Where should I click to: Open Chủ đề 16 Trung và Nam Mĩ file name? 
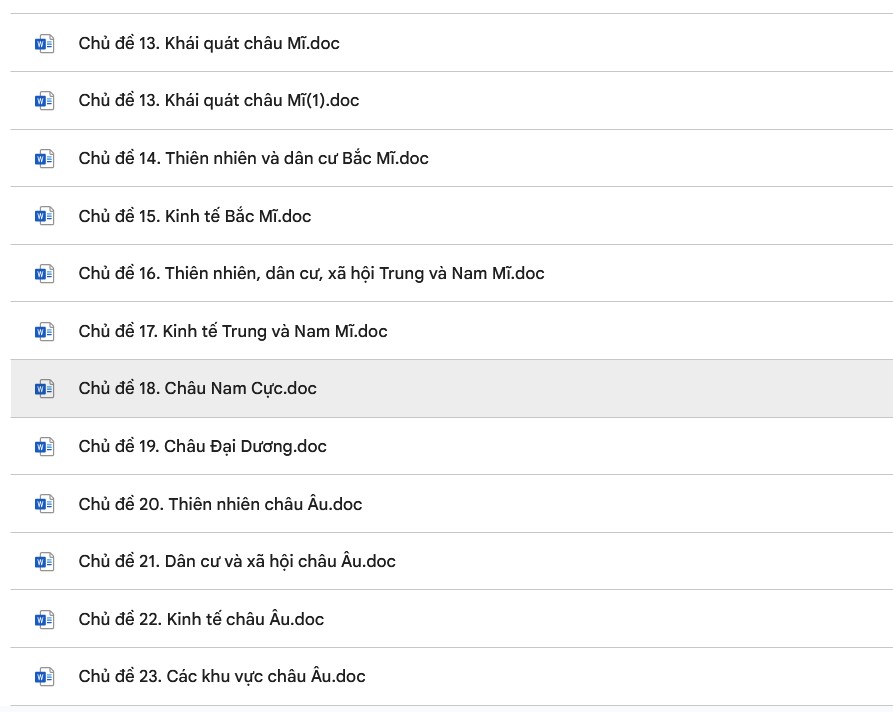[312, 273]
